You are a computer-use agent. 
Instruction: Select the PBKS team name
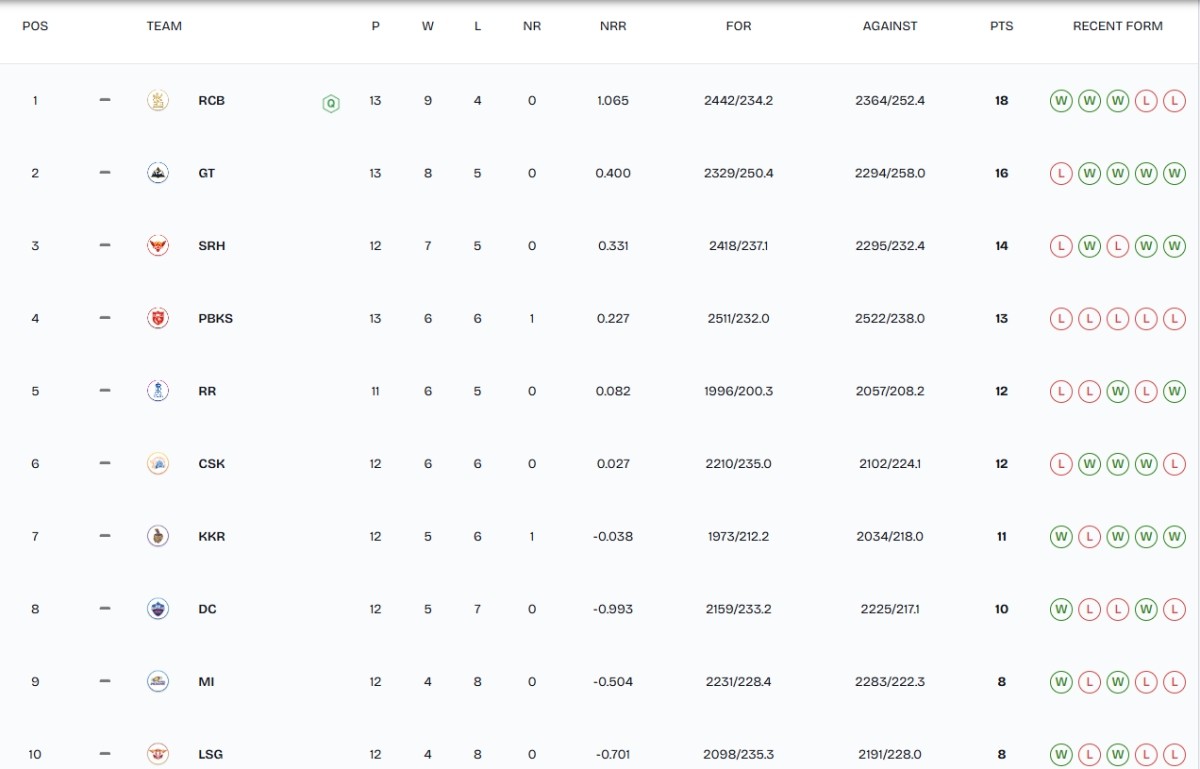tap(215, 319)
